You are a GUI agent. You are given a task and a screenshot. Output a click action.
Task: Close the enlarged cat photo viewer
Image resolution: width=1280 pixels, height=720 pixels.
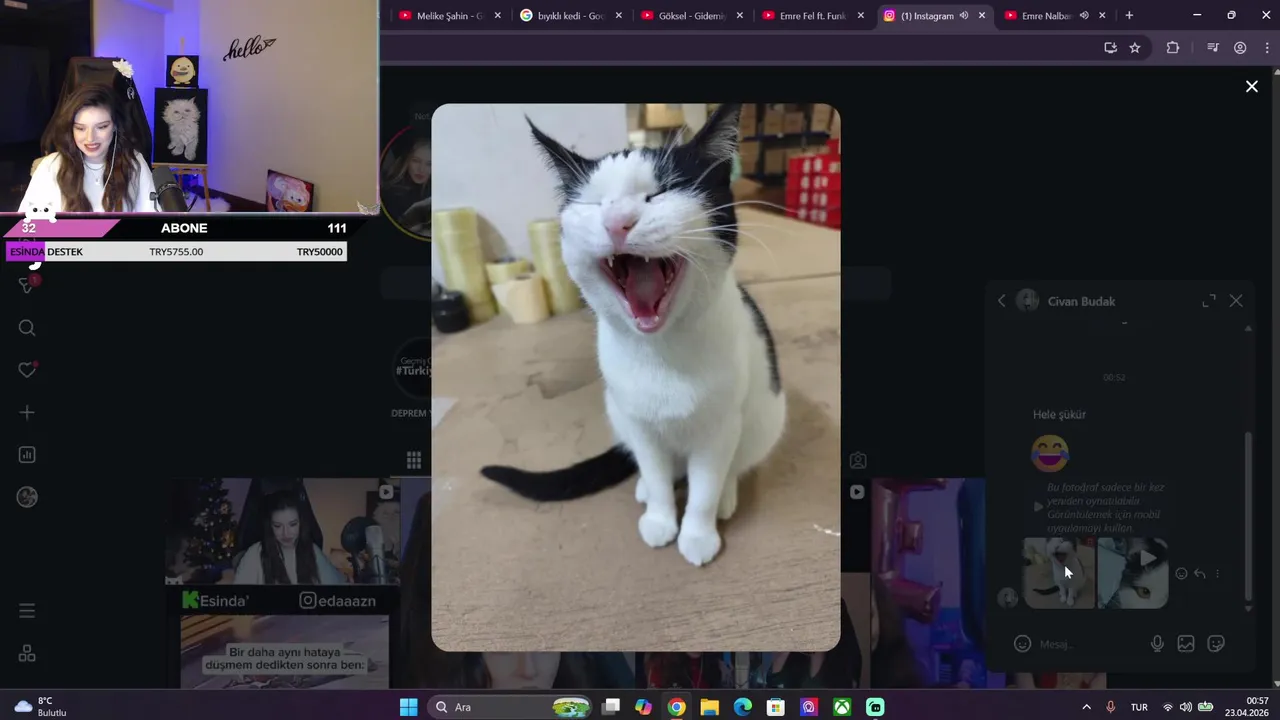[x=1251, y=86]
